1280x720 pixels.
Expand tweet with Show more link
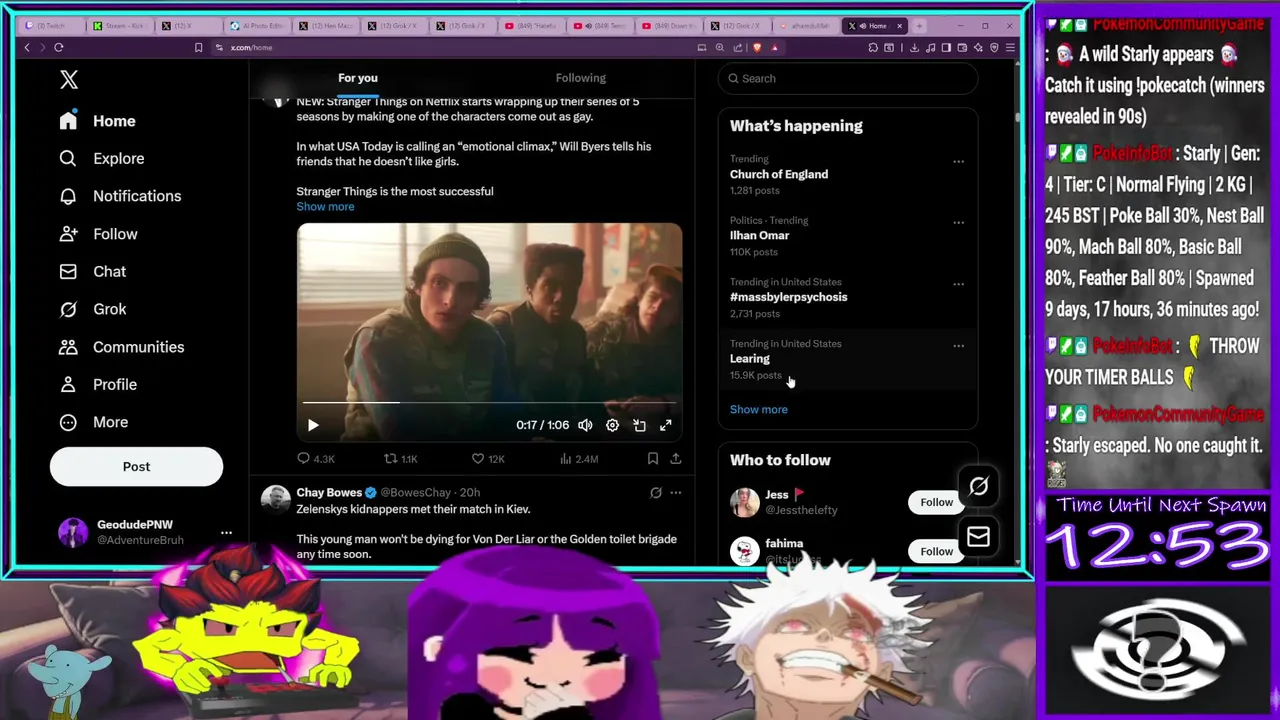[x=325, y=207]
